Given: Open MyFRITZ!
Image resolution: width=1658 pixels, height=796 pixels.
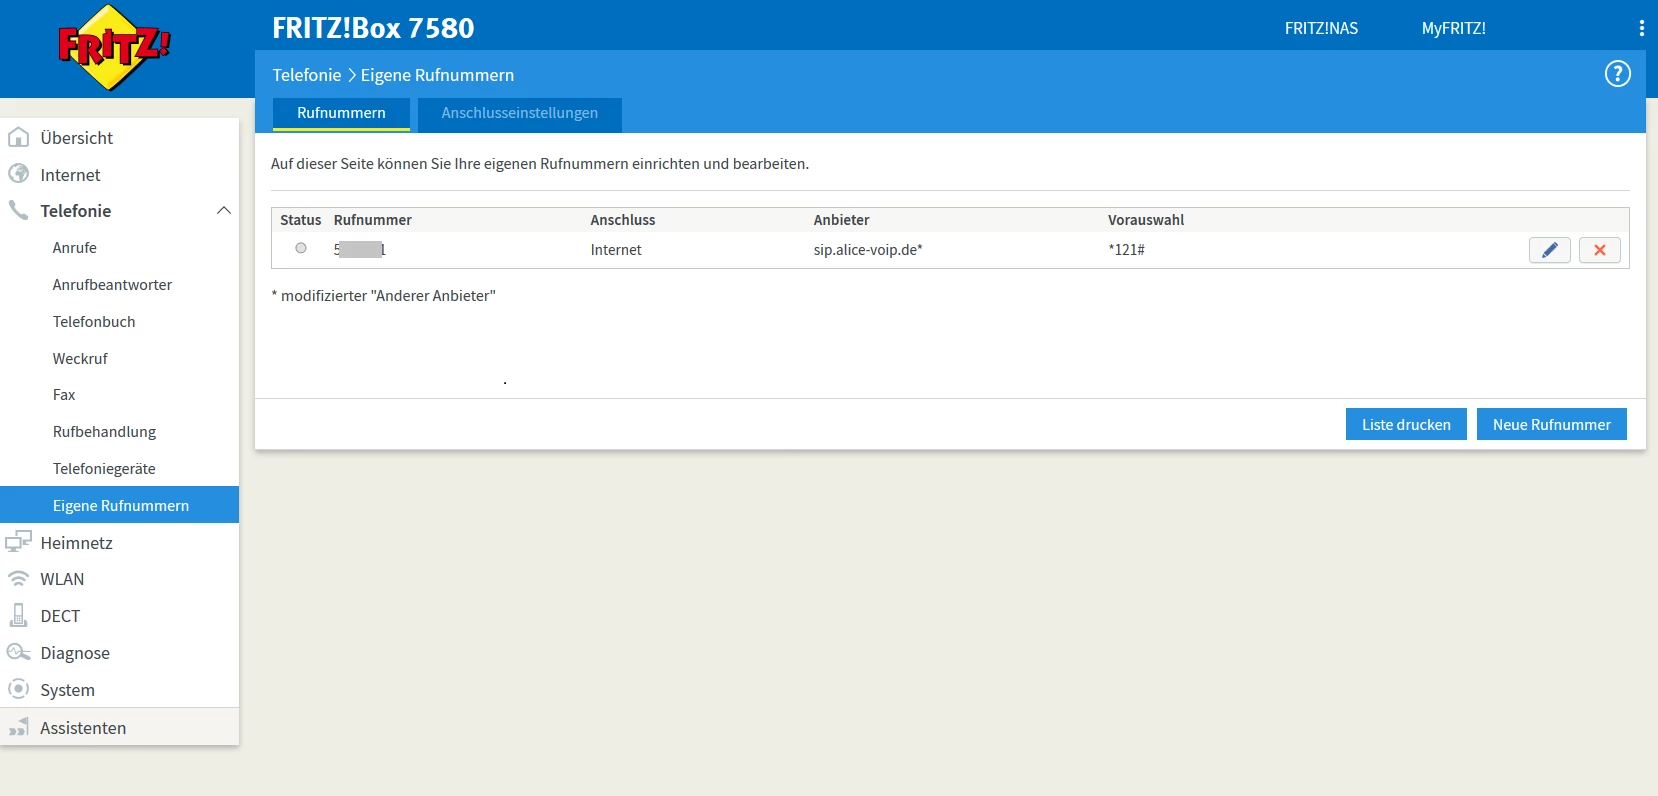Looking at the screenshot, I should pyautogui.click(x=1453, y=28).
